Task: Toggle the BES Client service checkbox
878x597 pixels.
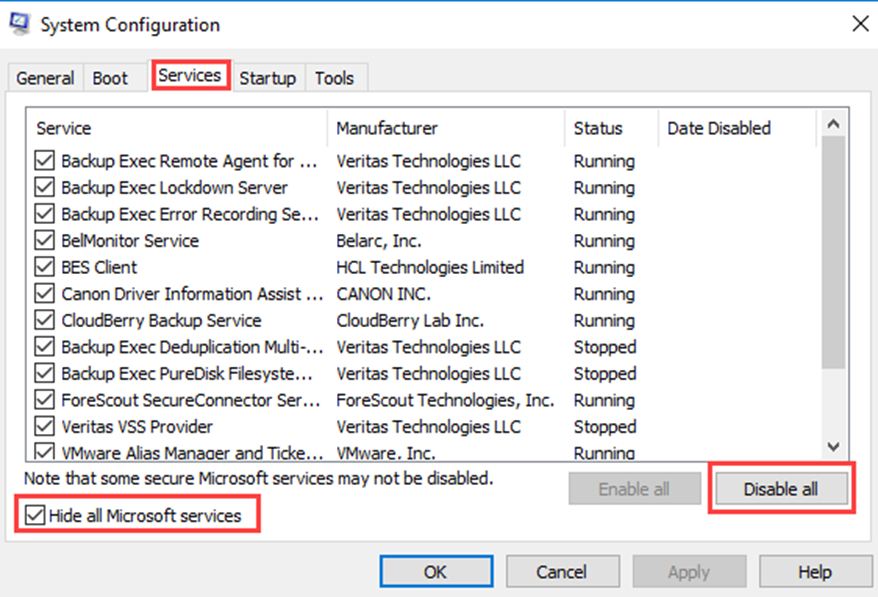Action: [44, 267]
